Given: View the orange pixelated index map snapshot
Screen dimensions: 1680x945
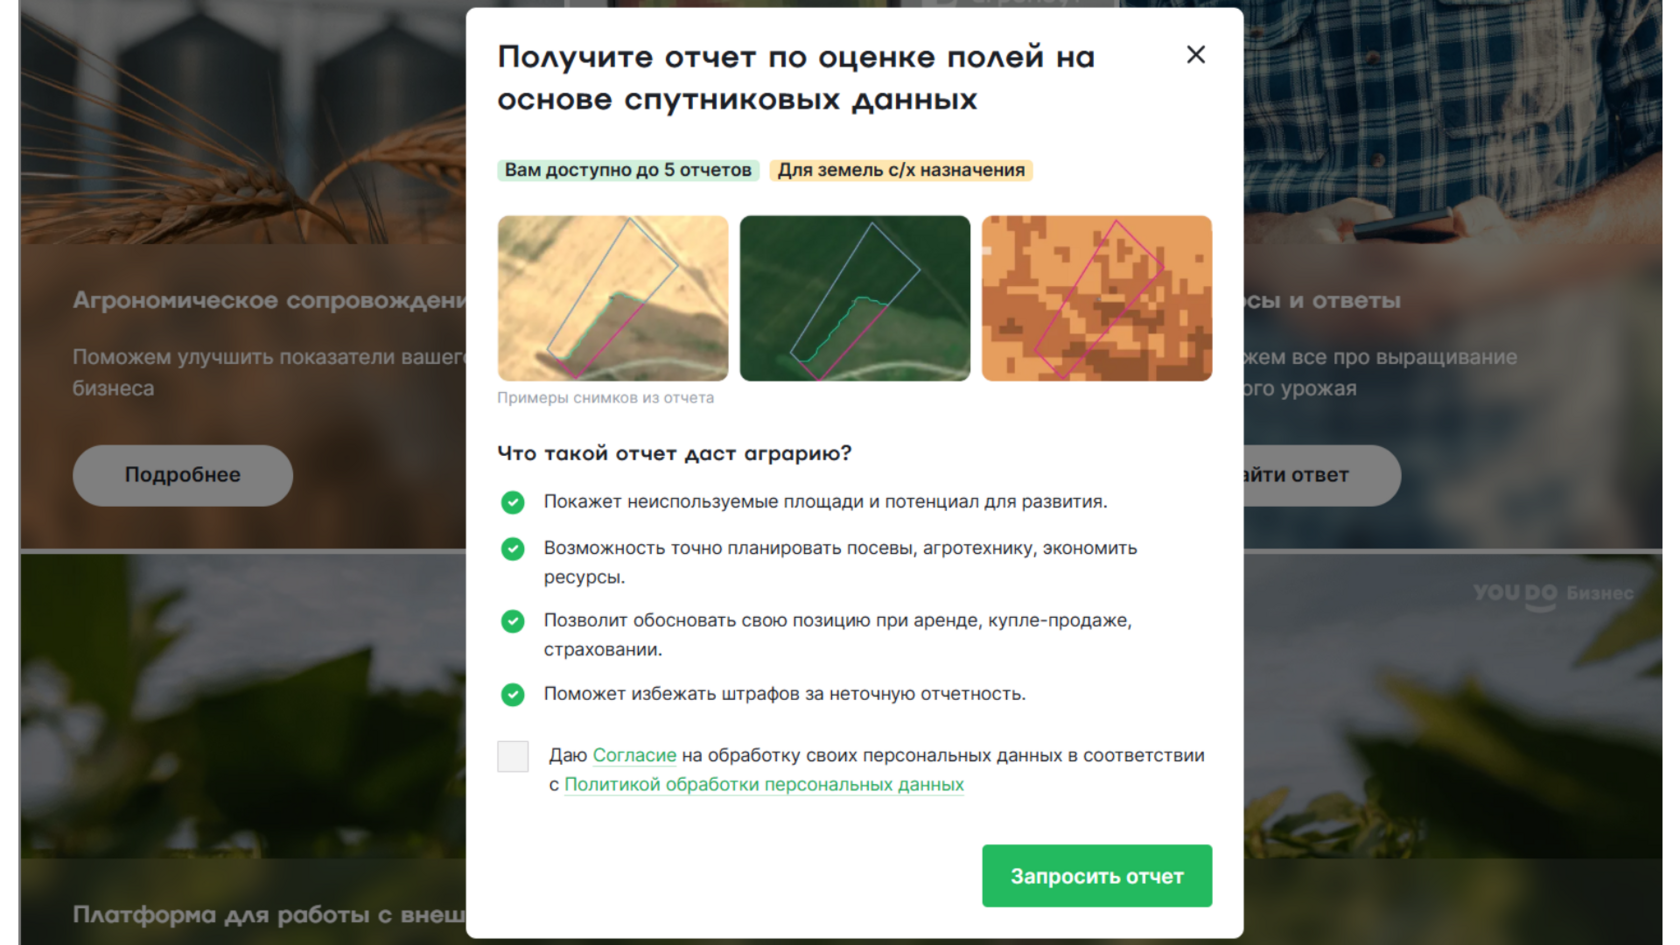Looking at the screenshot, I should (1097, 298).
